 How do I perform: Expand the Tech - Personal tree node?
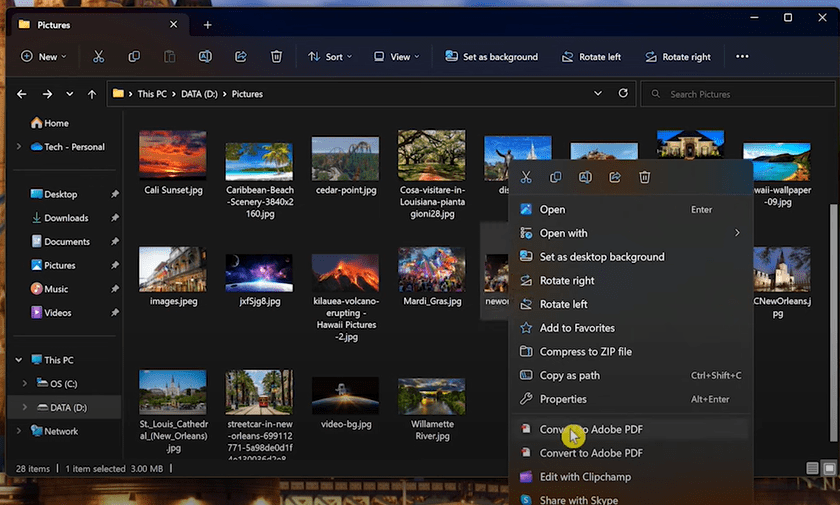[19, 147]
